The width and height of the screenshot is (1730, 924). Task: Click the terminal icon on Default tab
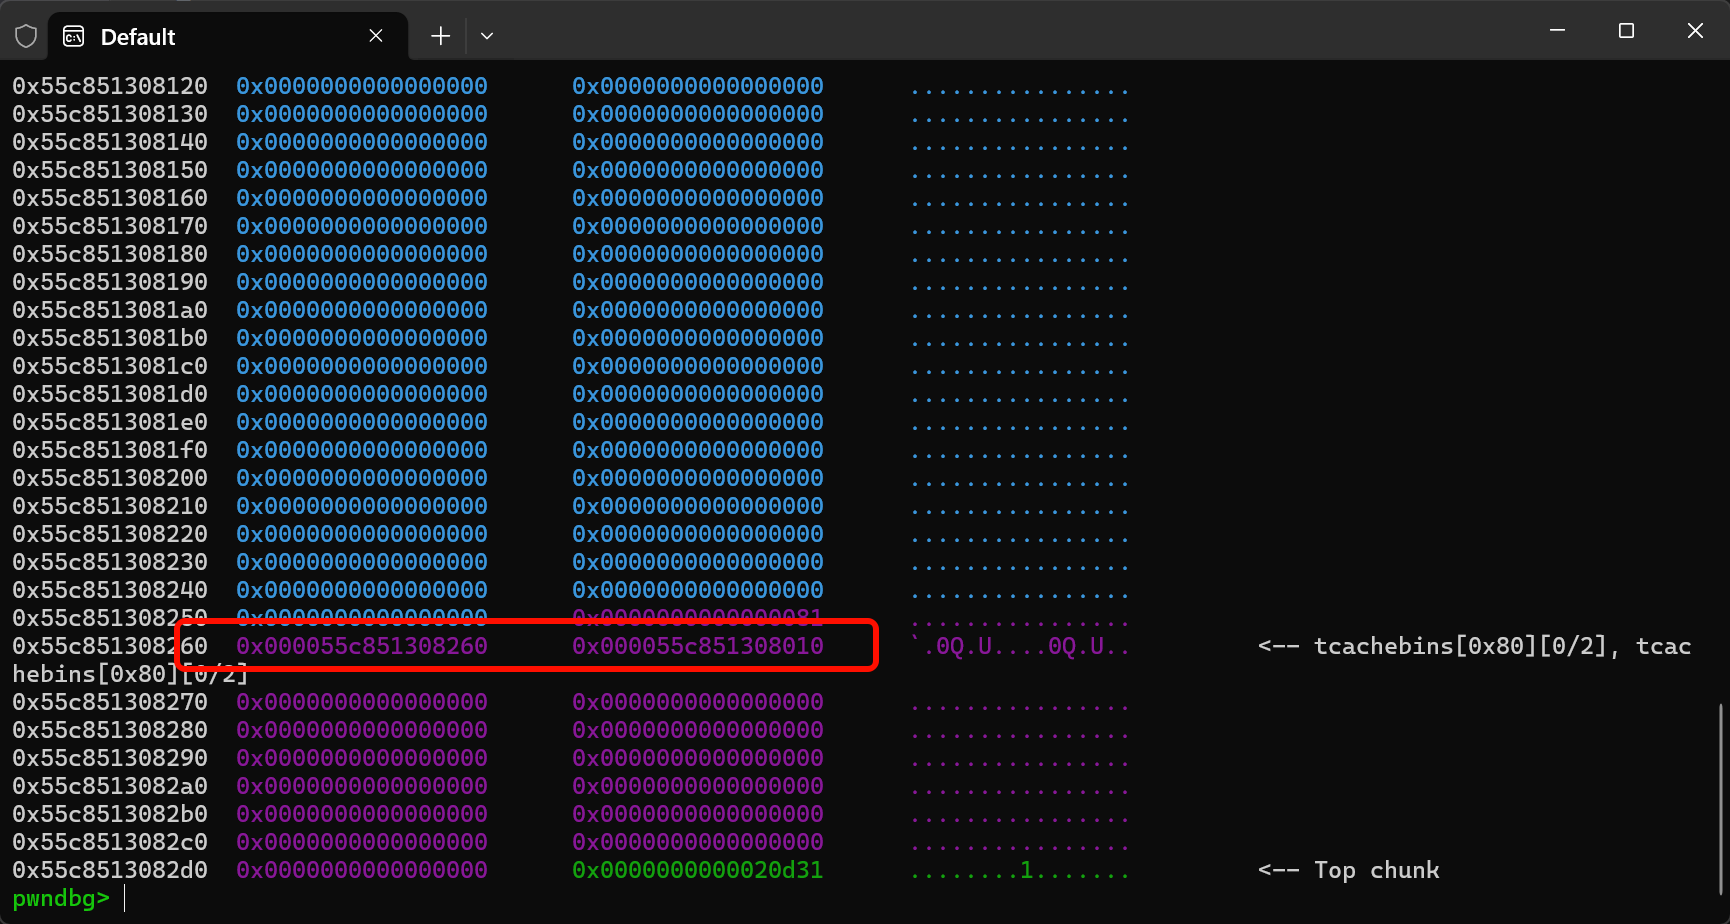coord(74,37)
